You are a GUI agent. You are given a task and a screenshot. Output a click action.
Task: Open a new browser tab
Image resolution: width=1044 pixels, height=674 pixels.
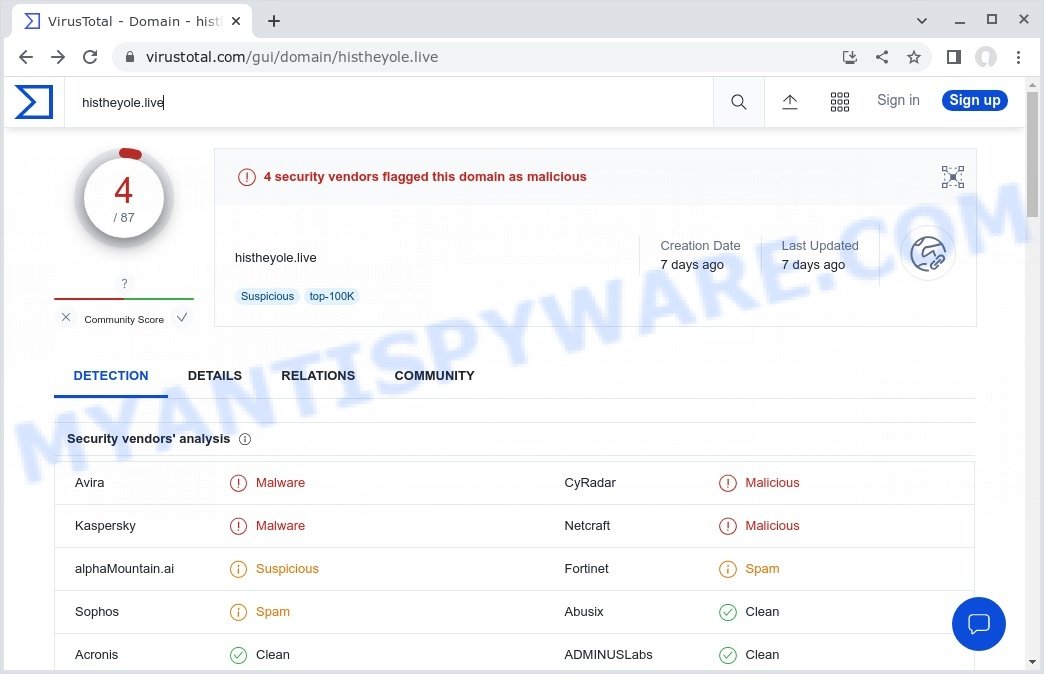coord(274,21)
